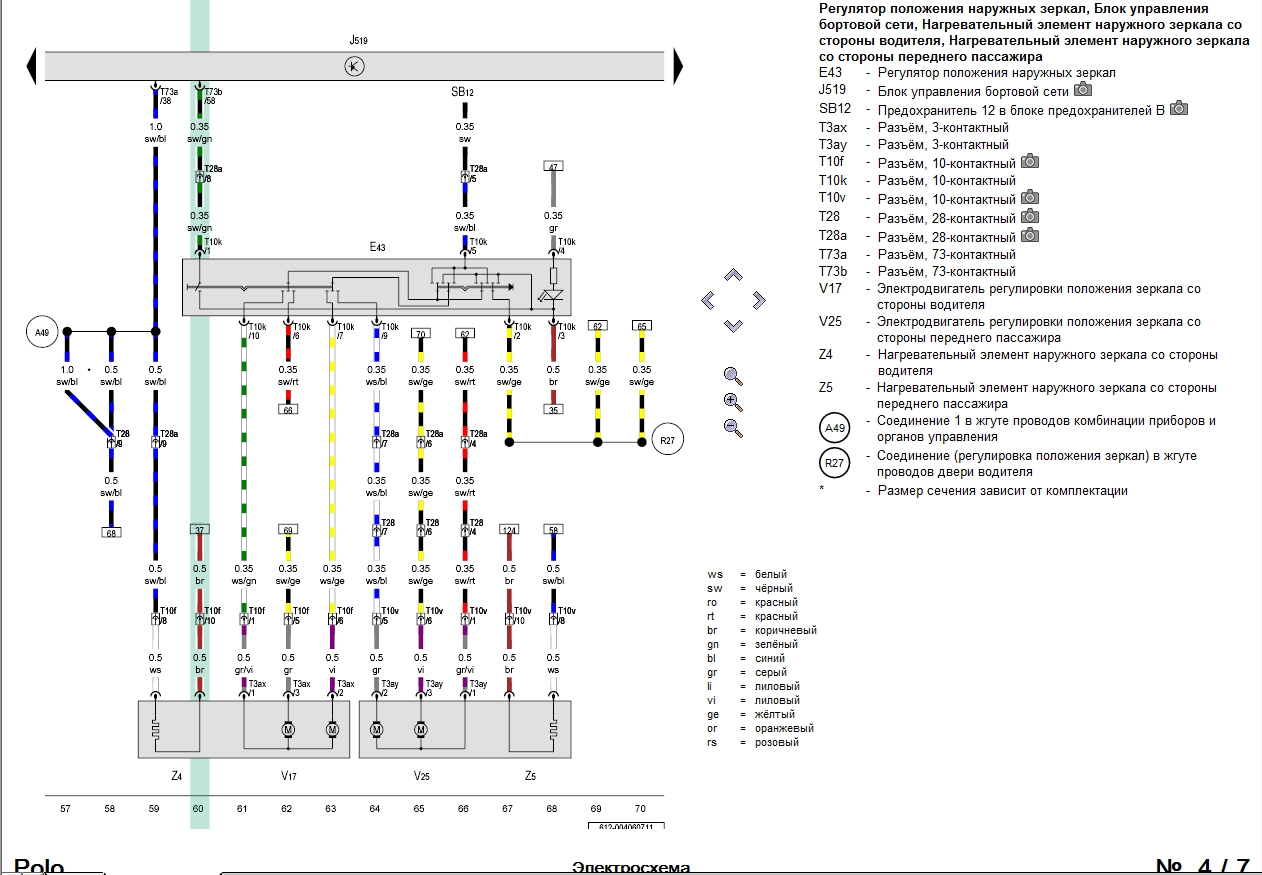
Task: Pan the diagram right with the arrow
Action: [758, 300]
